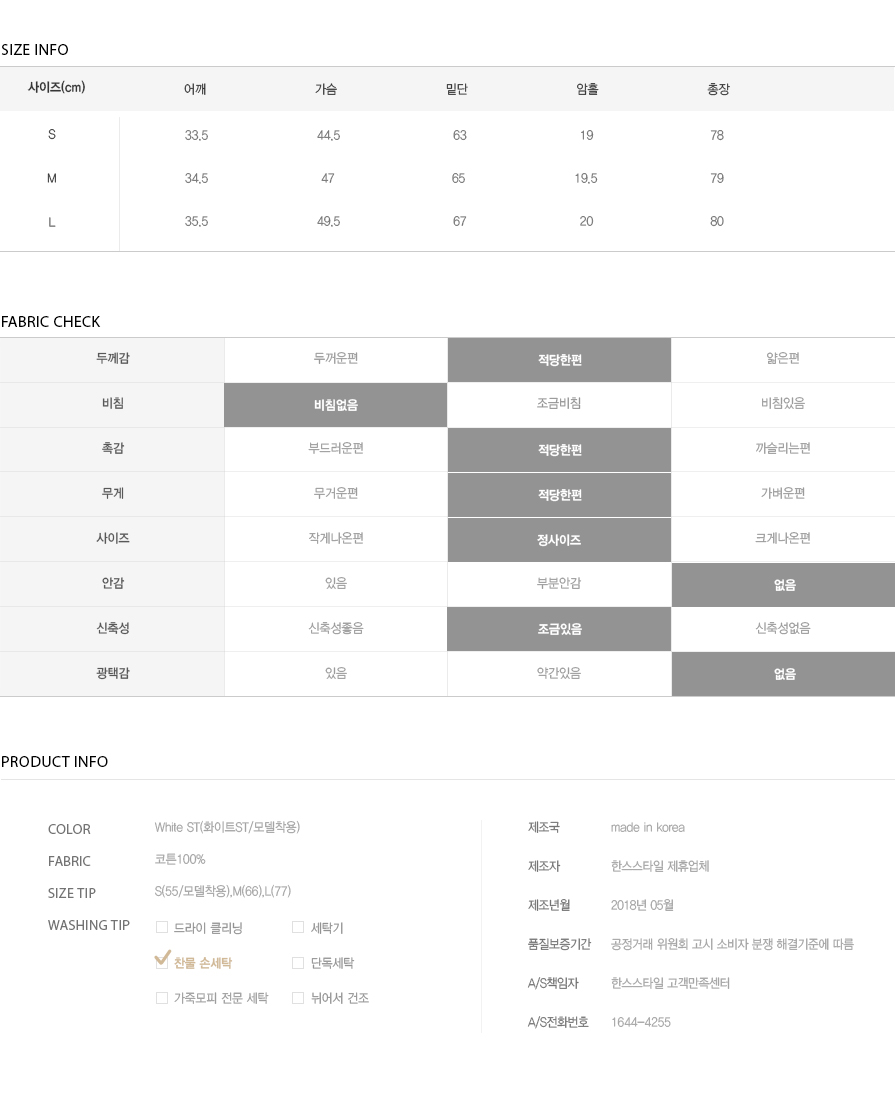895x1108 pixels.
Task: Click the 약간있음 gloss cell
Action: click(559, 673)
